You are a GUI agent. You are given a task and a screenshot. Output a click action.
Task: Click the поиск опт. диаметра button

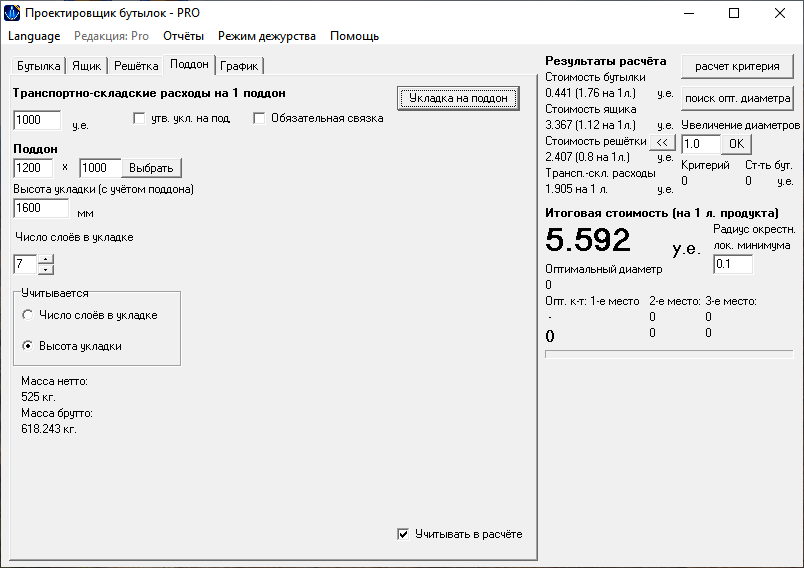(x=737, y=98)
